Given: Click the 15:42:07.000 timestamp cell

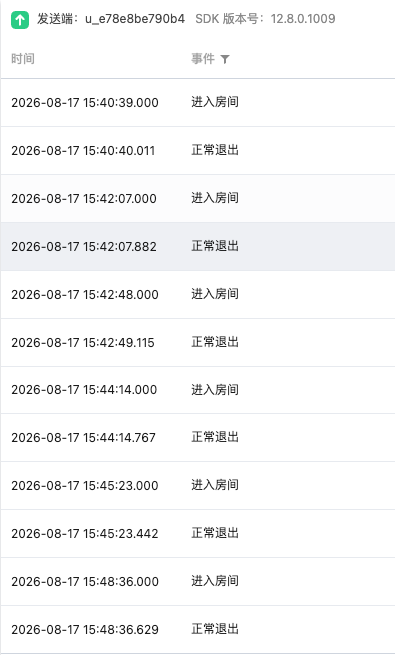Looking at the screenshot, I should tap(84, 198).
